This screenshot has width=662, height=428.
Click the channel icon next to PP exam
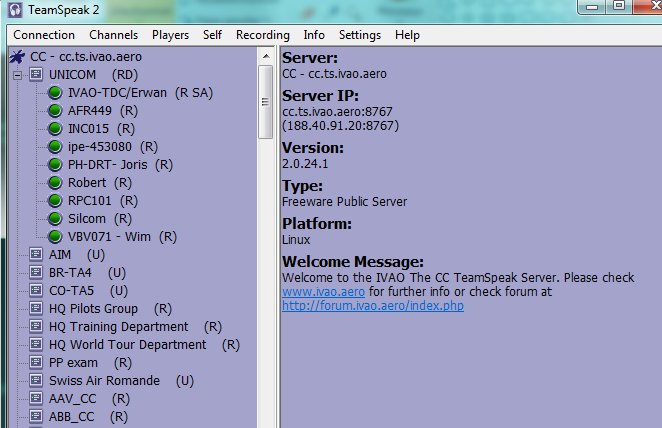[x=36, y=363]
